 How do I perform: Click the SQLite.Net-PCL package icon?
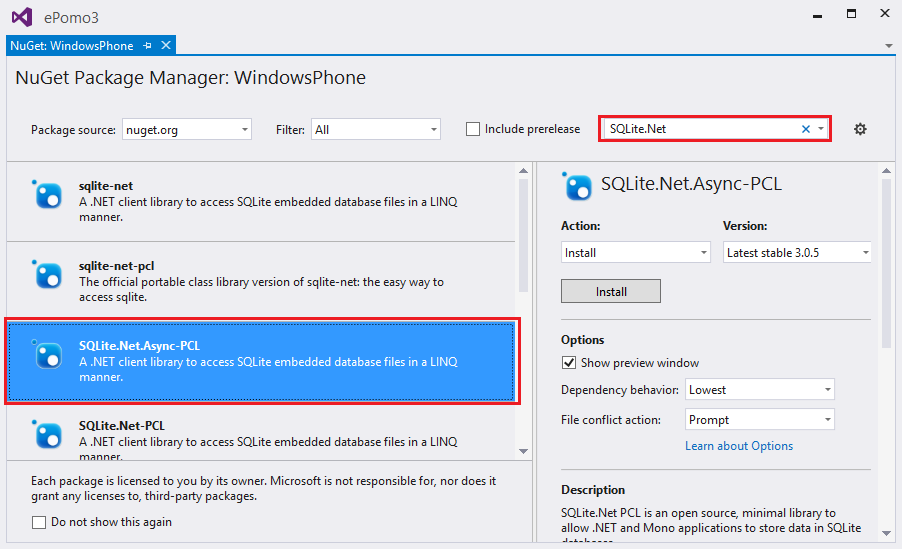coord(48,434)
